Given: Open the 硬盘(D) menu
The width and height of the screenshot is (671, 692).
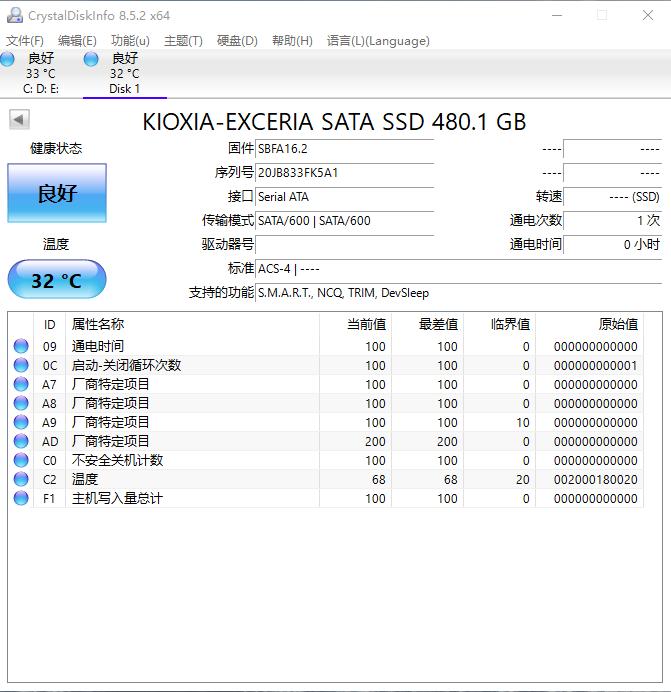Looking at the screenshot, I should 237,41.
